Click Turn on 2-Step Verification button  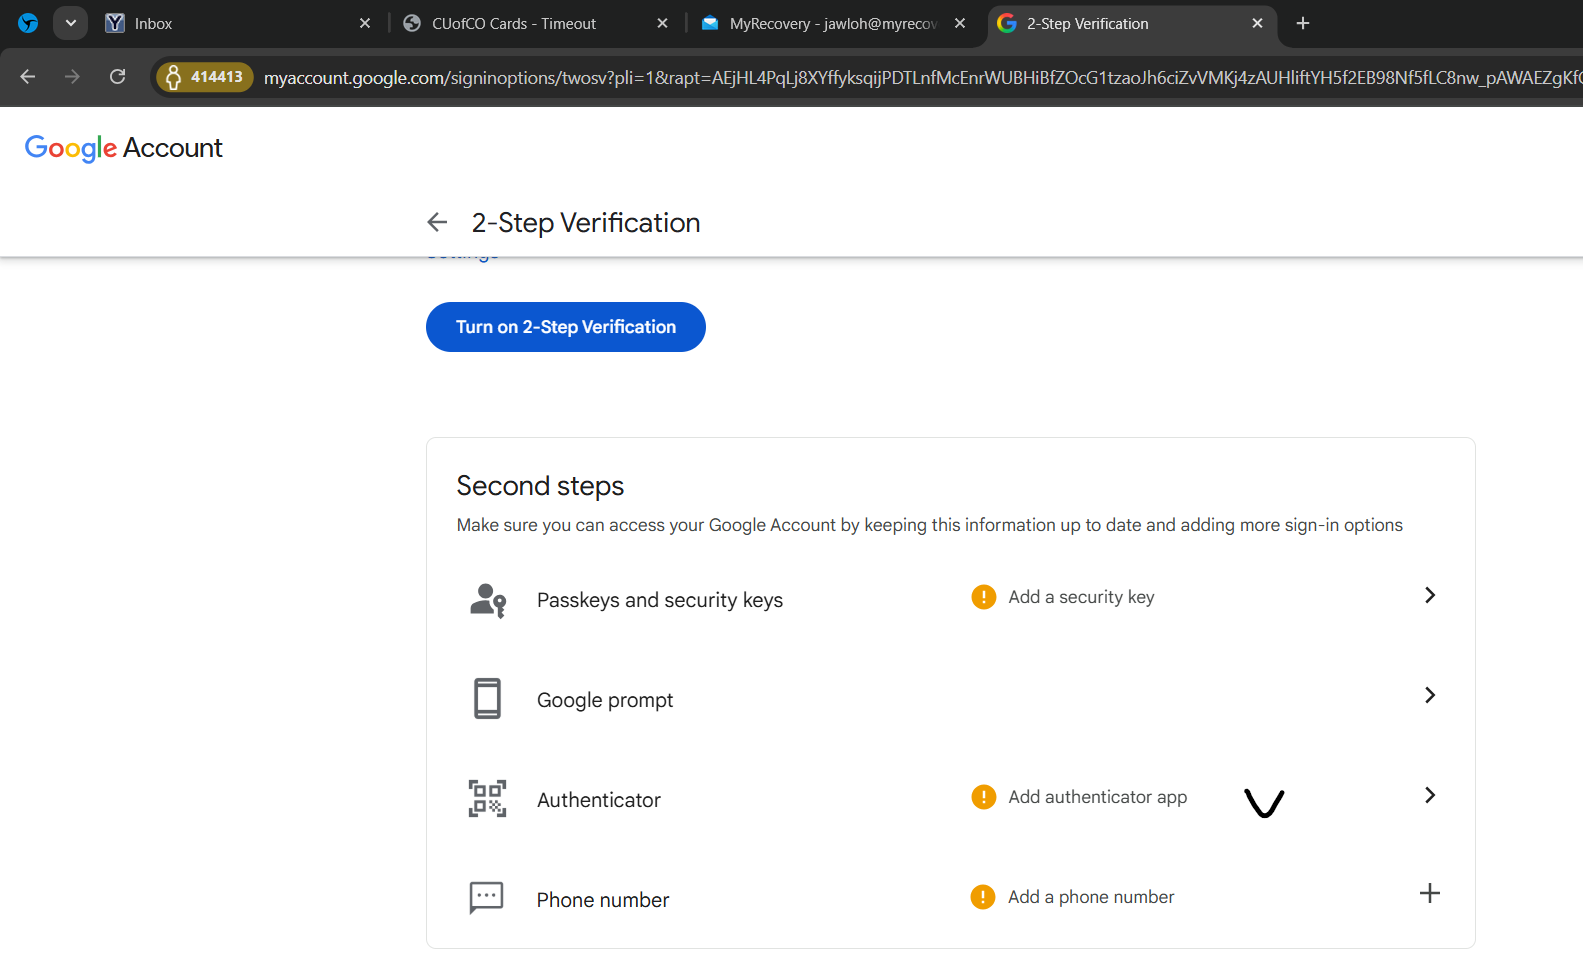click(566, 327)
